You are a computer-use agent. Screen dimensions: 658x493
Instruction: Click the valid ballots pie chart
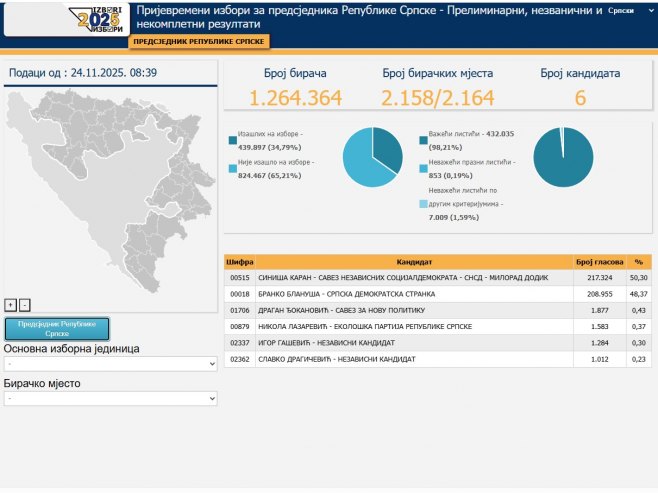tap(563, 158)
